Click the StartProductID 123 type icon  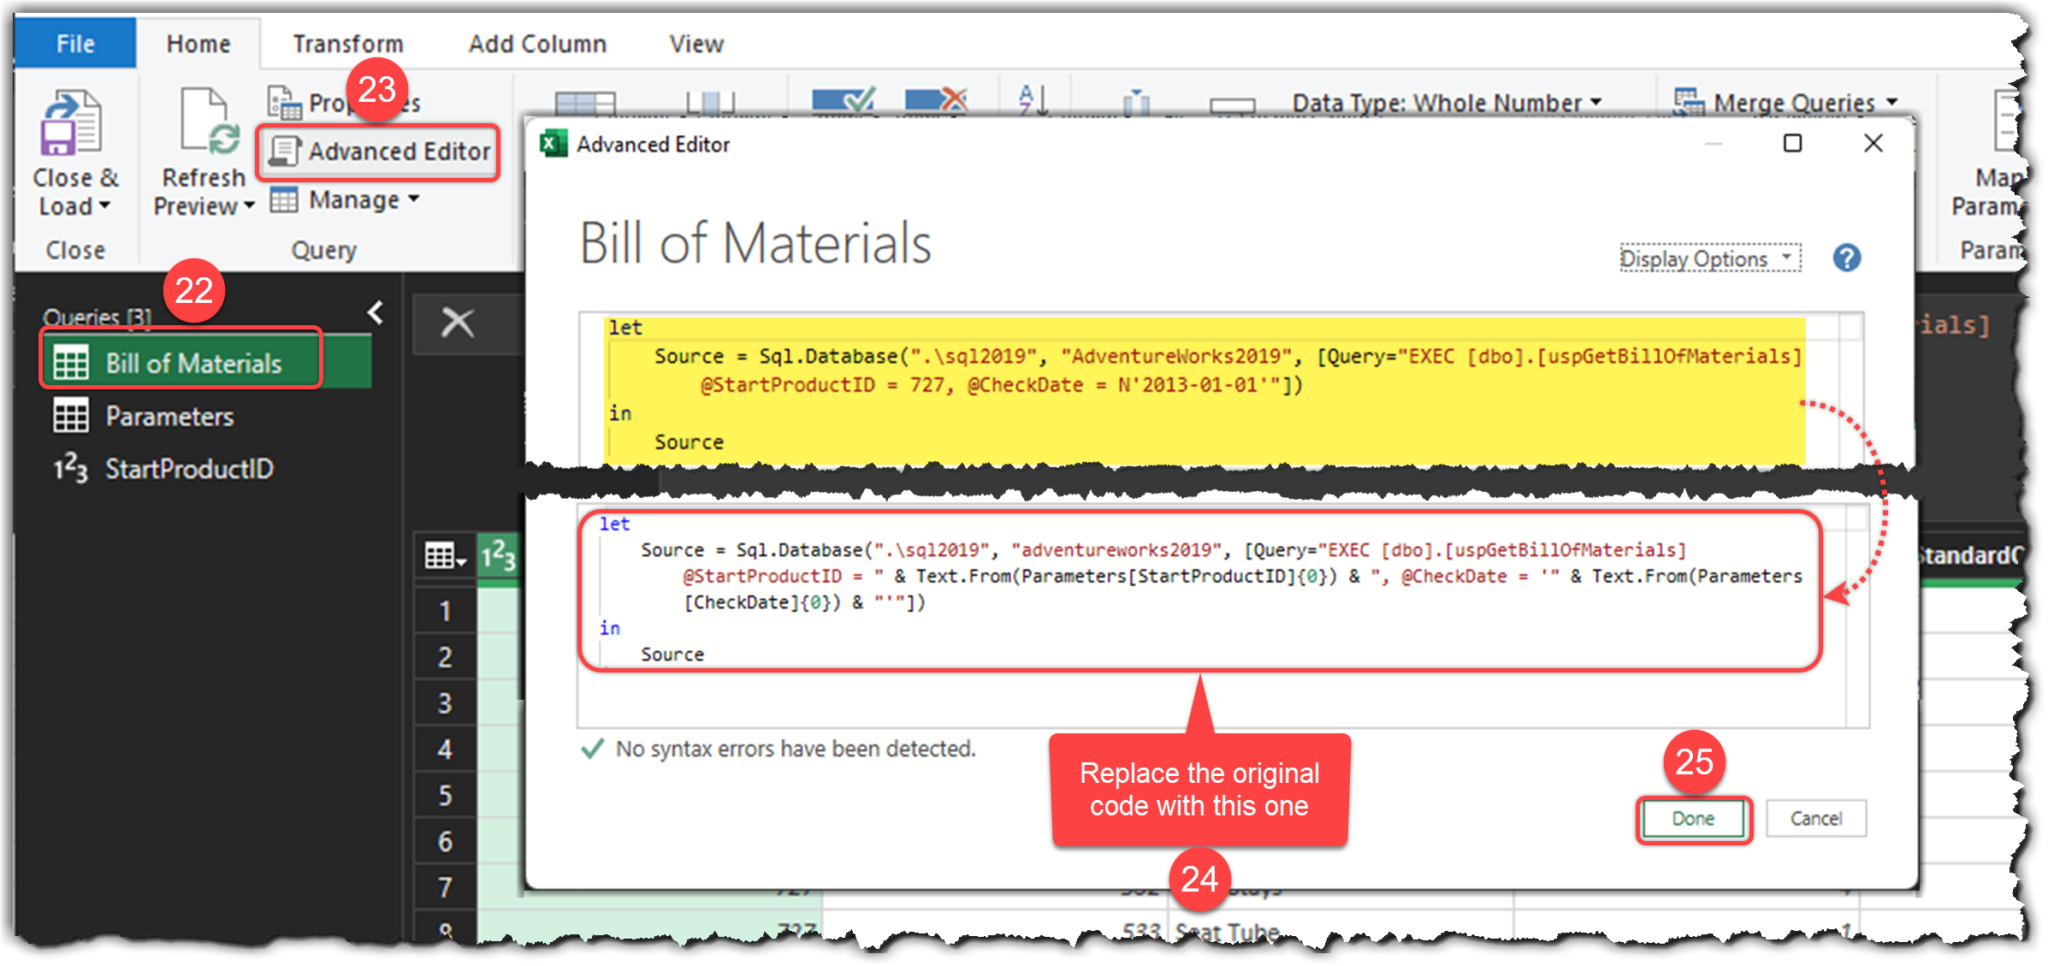tap(70, 468)
